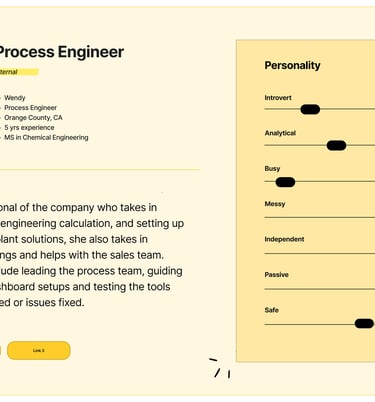This screenshot has height=402, width=375.
Task: Click the name Wendy in the list
Action: 15,98
